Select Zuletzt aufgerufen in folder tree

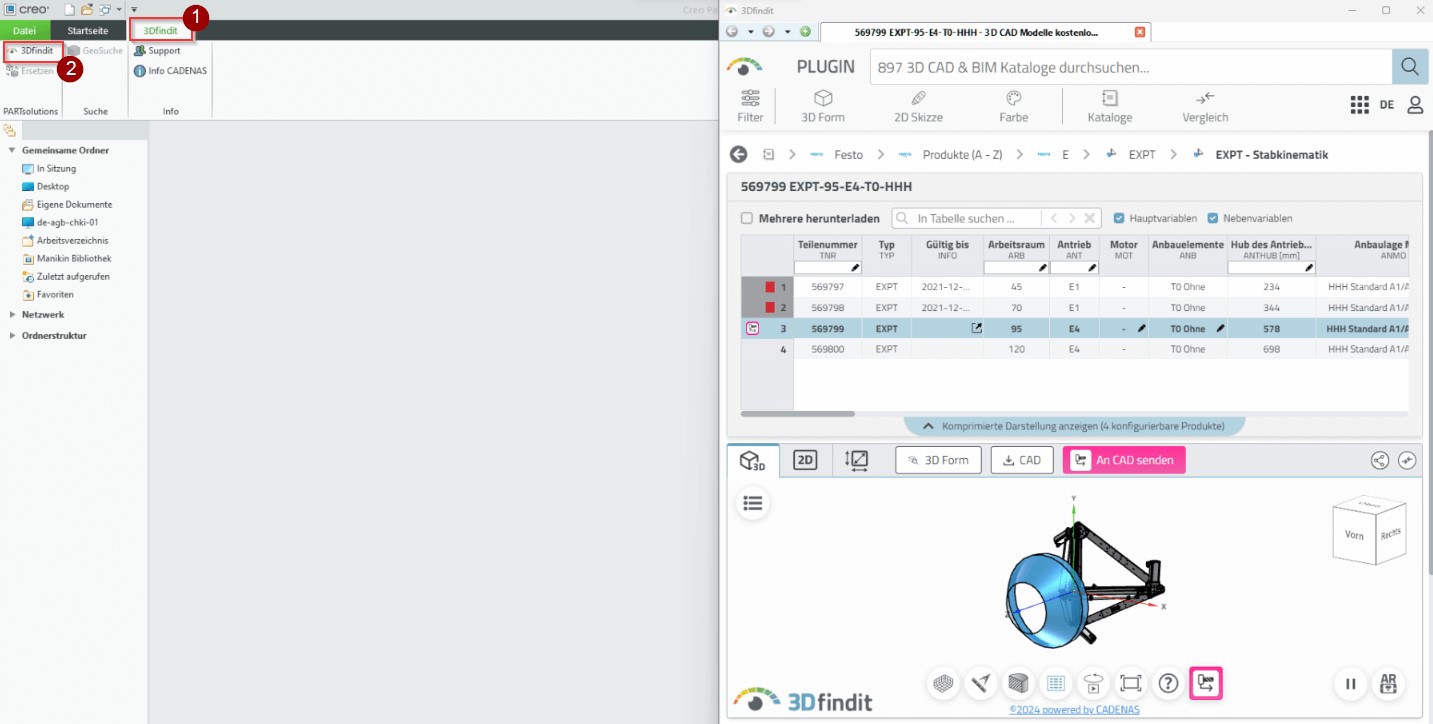(x=66, y=276)
